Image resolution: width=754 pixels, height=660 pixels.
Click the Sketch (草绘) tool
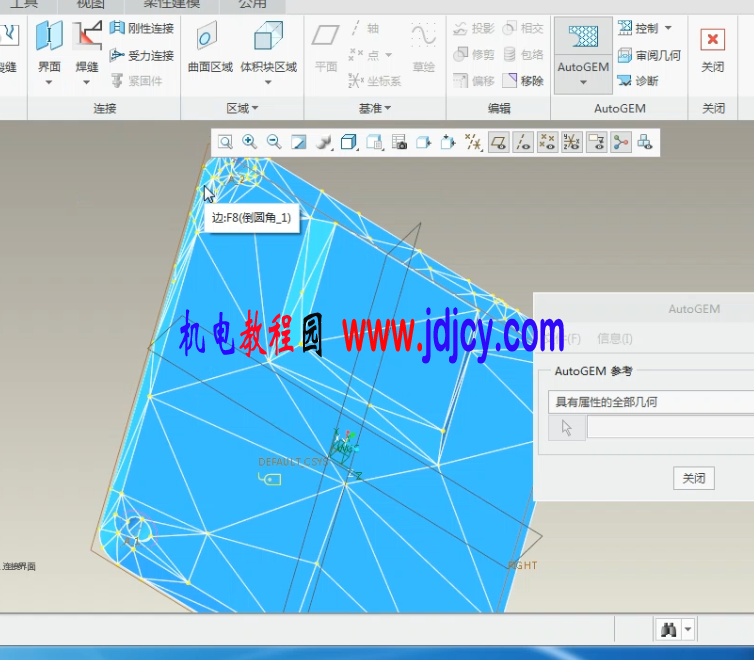424,47
